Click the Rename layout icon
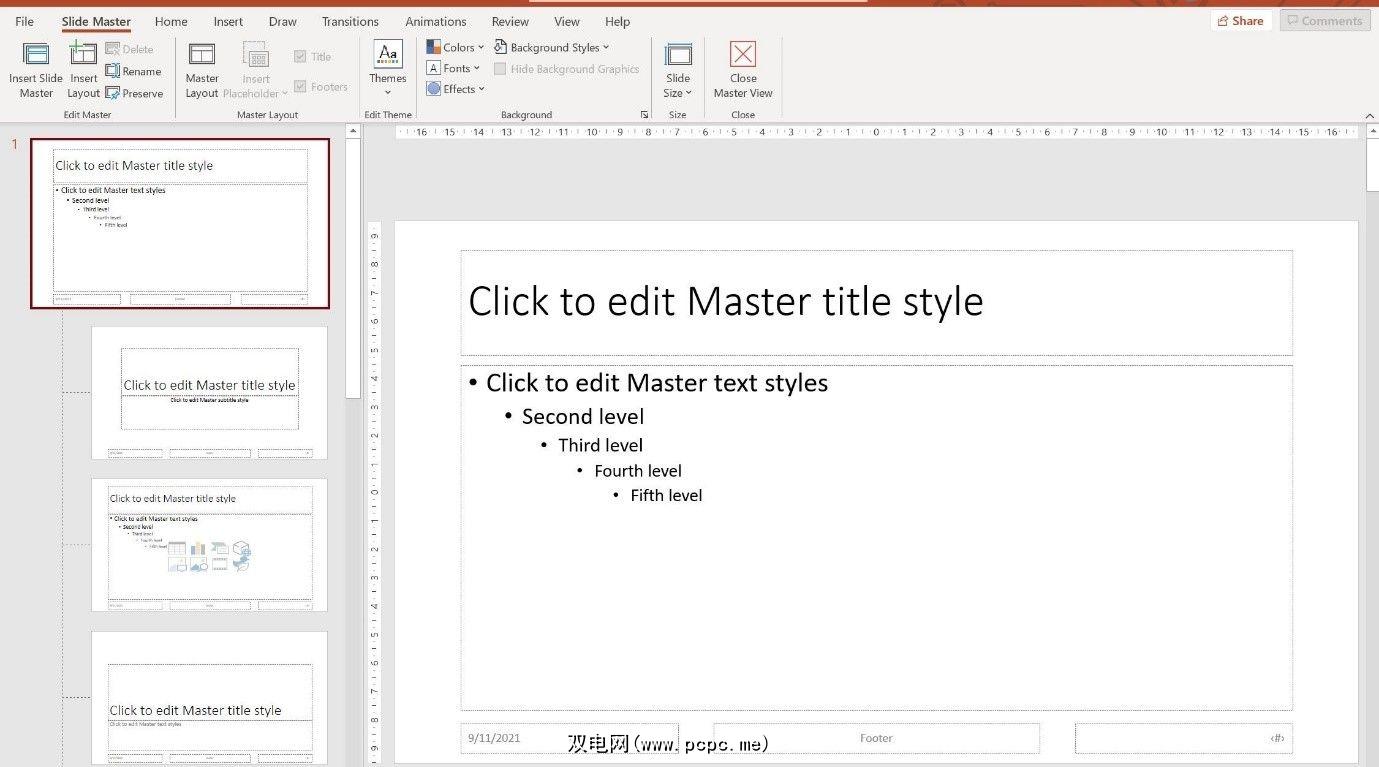 click(x=113, y=71)
